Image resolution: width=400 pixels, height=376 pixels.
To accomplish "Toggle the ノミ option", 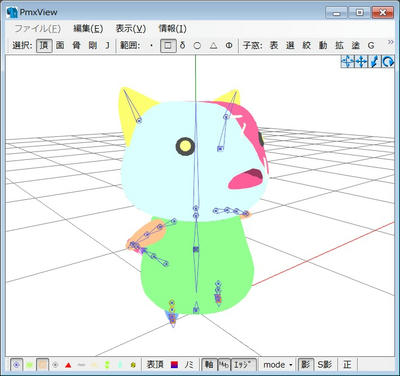I will click(189, 365).
